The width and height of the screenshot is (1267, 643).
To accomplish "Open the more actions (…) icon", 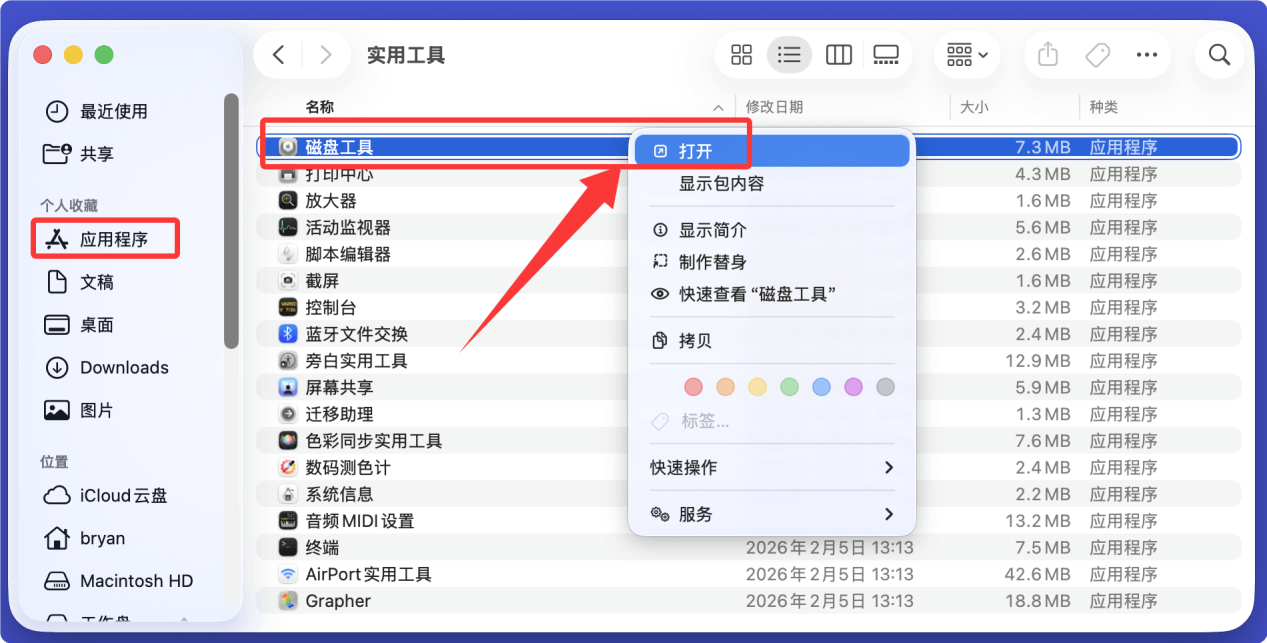I will click(1146, 54).
